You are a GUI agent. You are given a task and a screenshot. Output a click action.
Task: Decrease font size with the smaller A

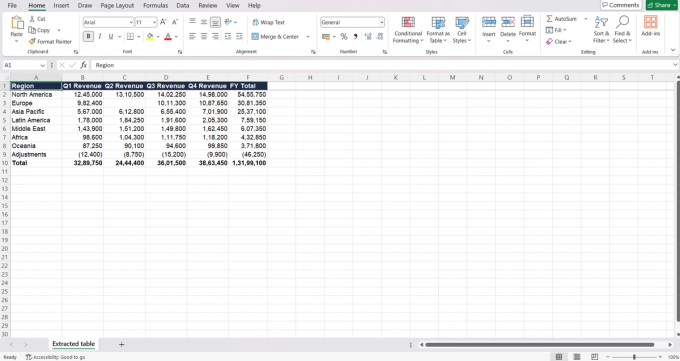coord(175,22)
